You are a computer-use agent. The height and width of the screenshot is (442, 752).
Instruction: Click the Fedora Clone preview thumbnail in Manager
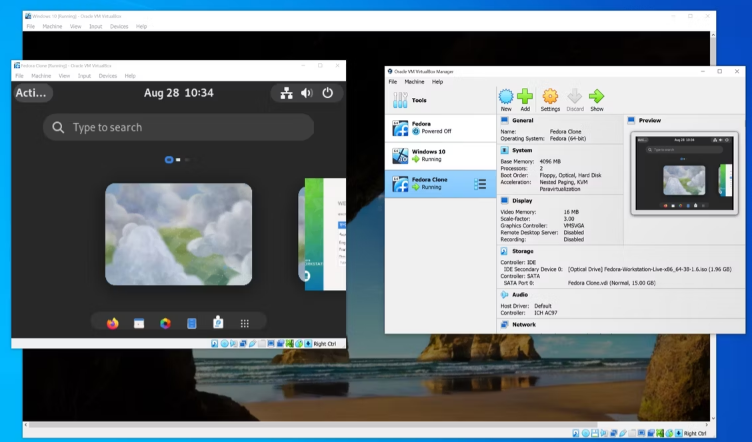(684, 174)
